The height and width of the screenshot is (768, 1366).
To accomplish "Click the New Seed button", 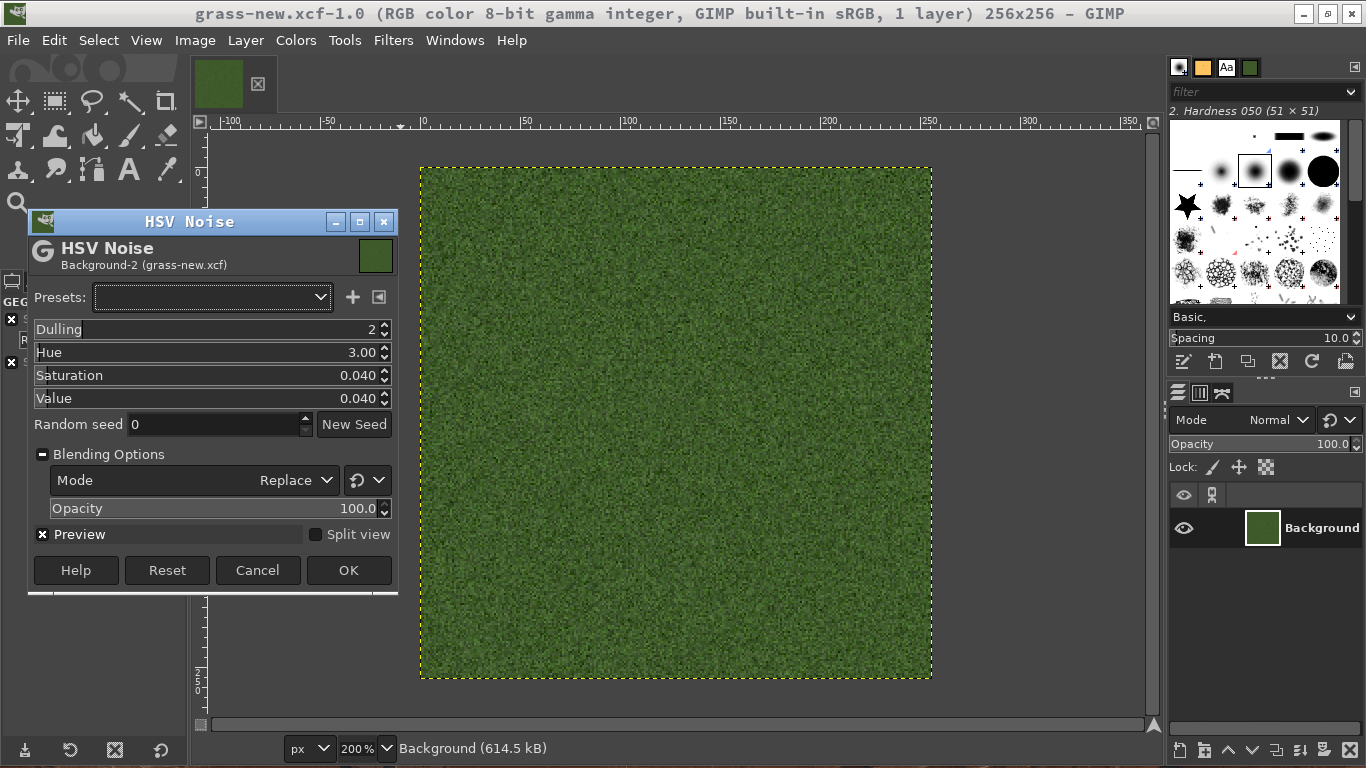I will click(x=354, y=425).
